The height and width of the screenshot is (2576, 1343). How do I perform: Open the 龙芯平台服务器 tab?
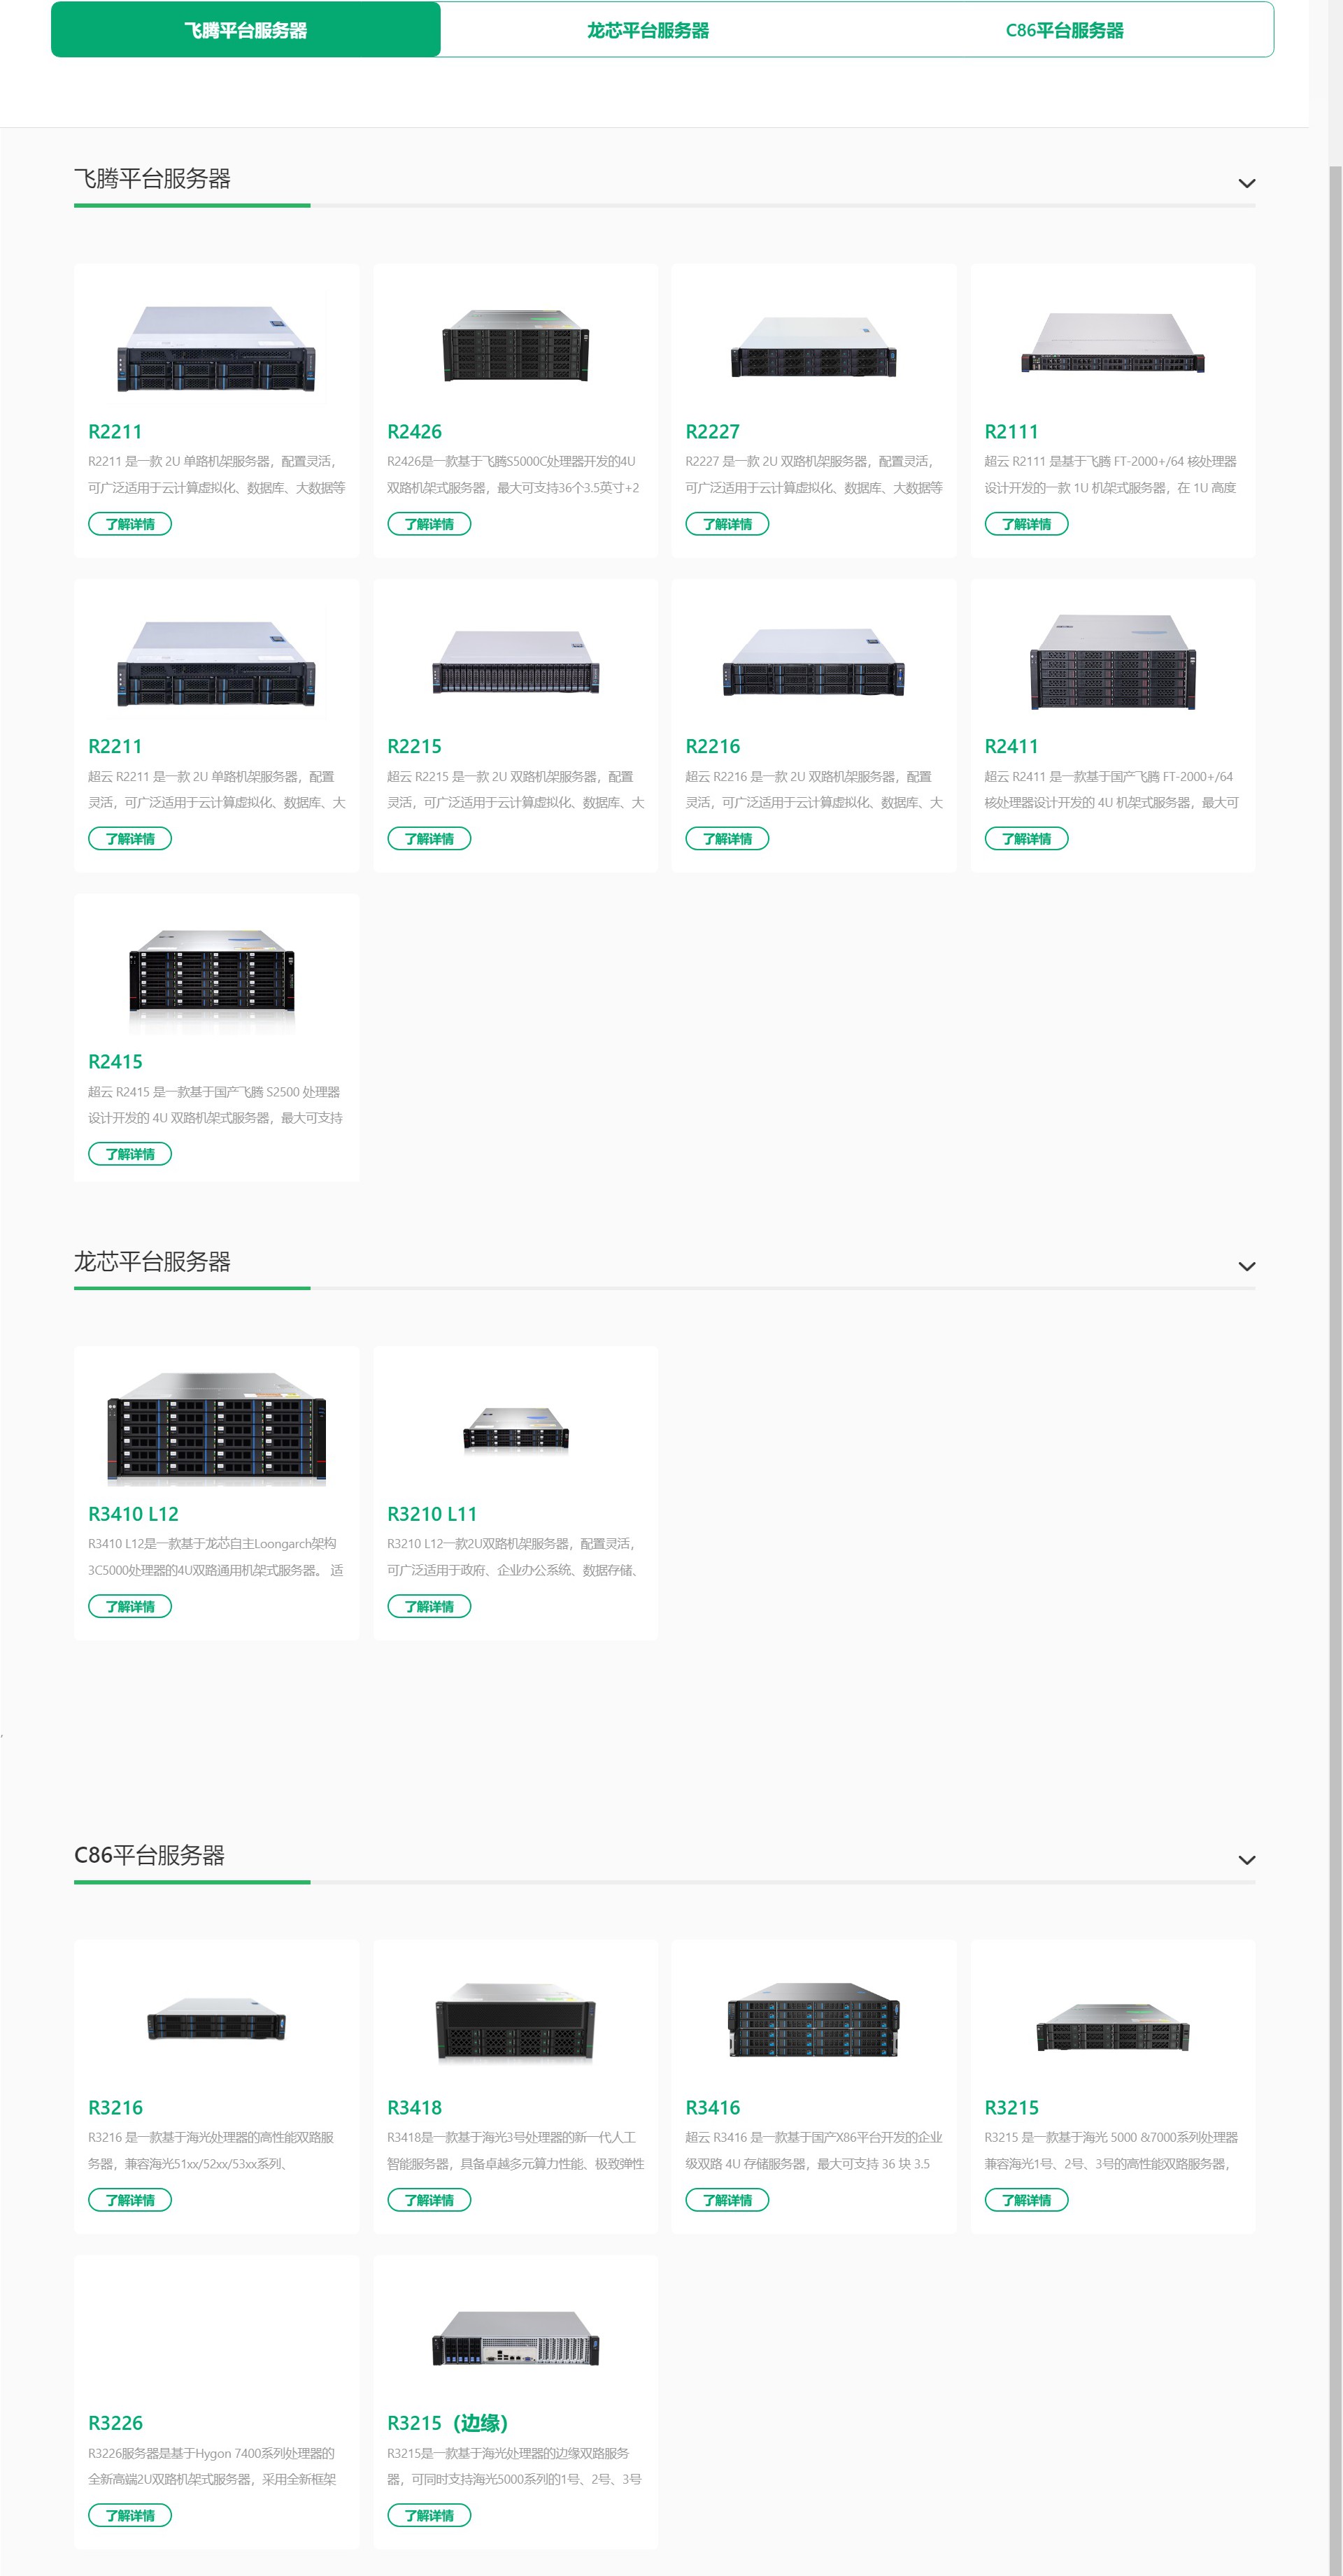(647, 30)
